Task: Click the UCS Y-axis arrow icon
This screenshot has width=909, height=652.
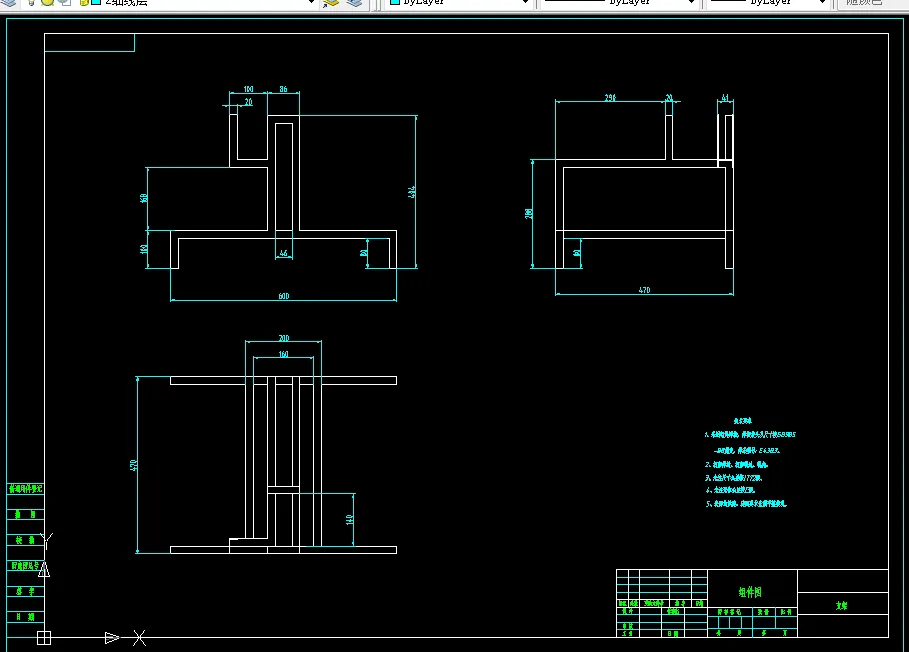Action: click(x=44, y=569)
